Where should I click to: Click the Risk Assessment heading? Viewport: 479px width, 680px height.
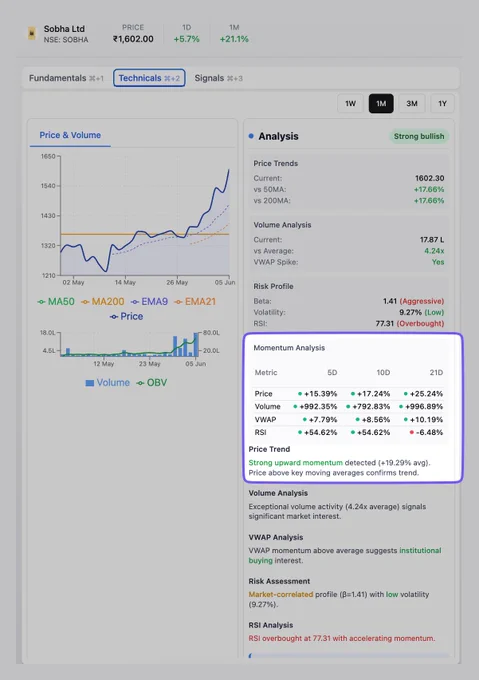(x=279, y=581)
